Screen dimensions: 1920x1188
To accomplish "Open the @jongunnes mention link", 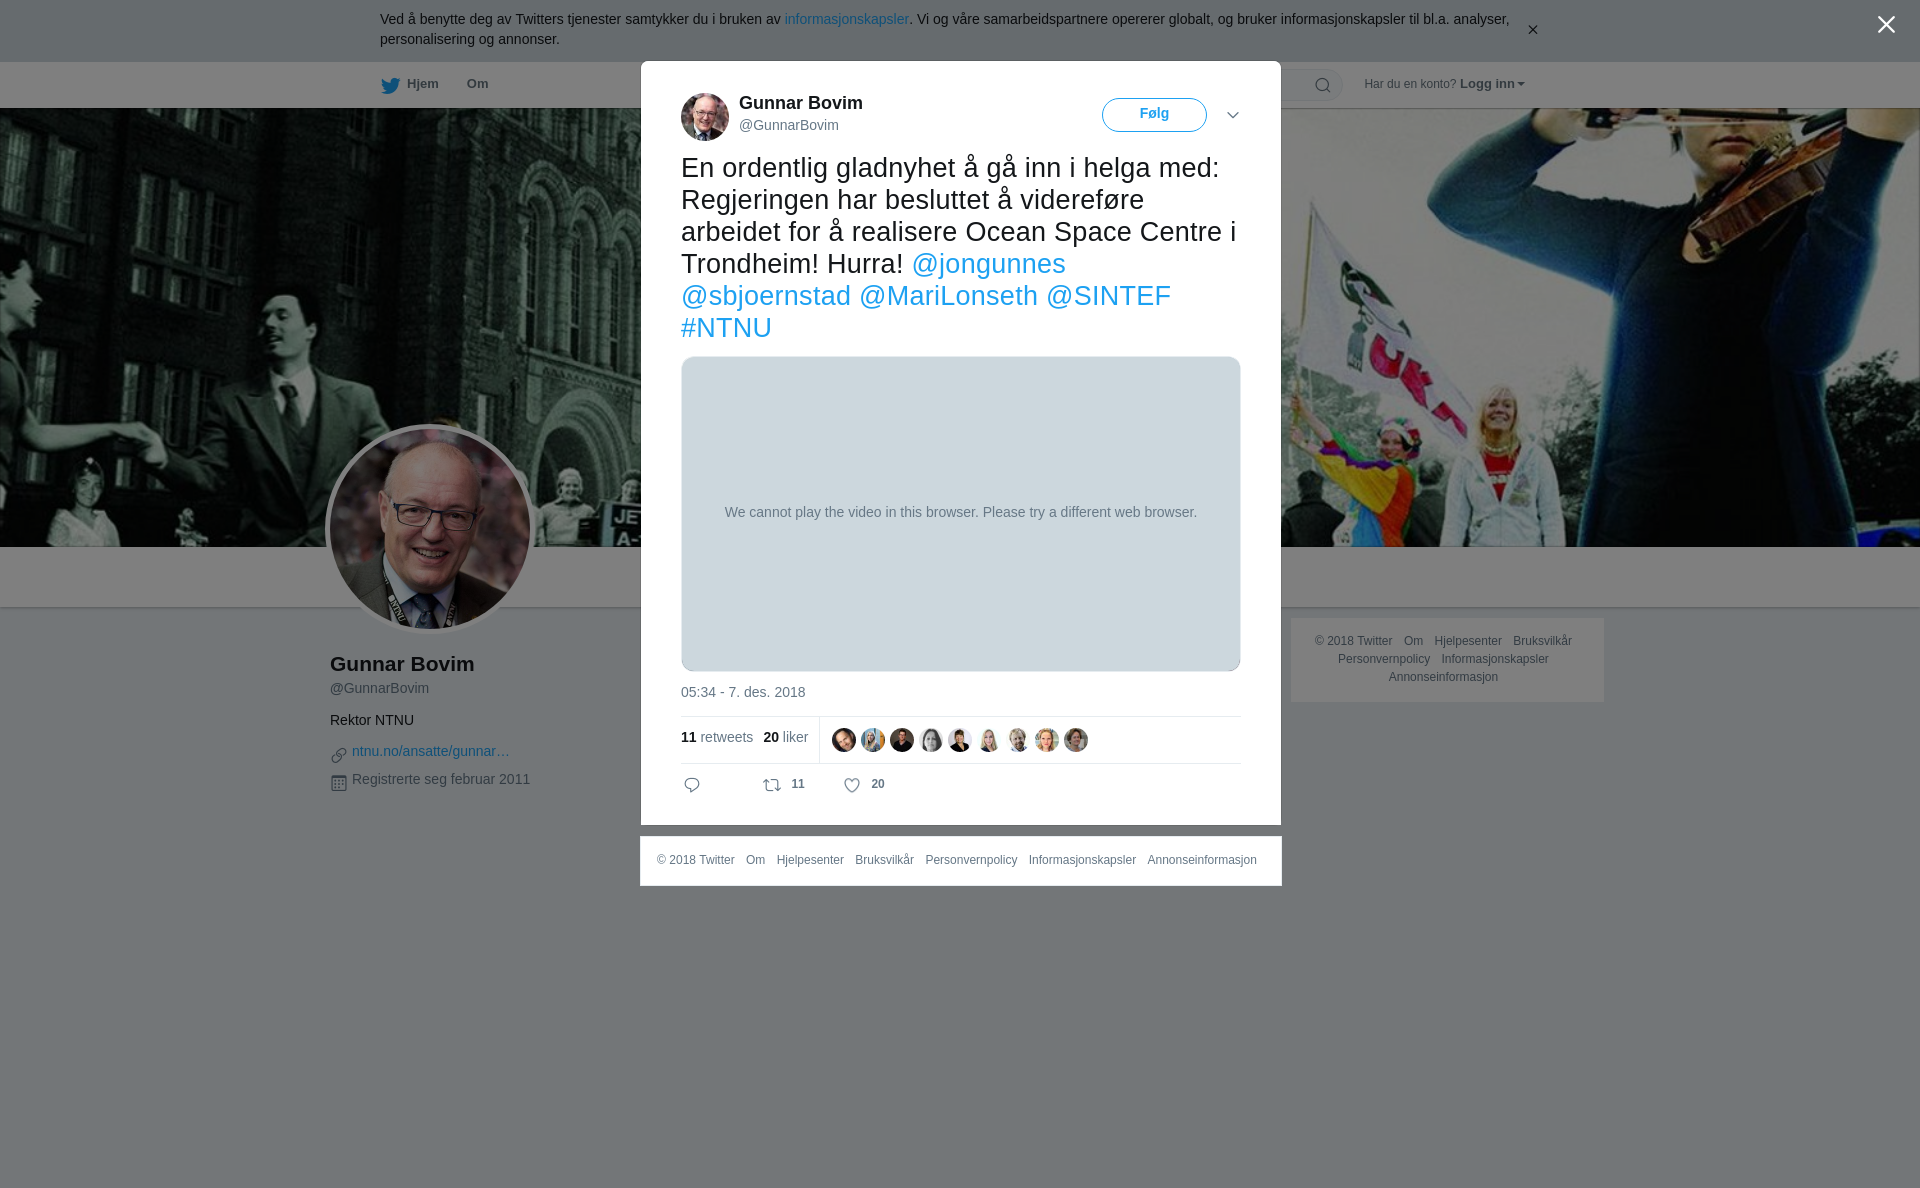I will [x=988, y=264].
